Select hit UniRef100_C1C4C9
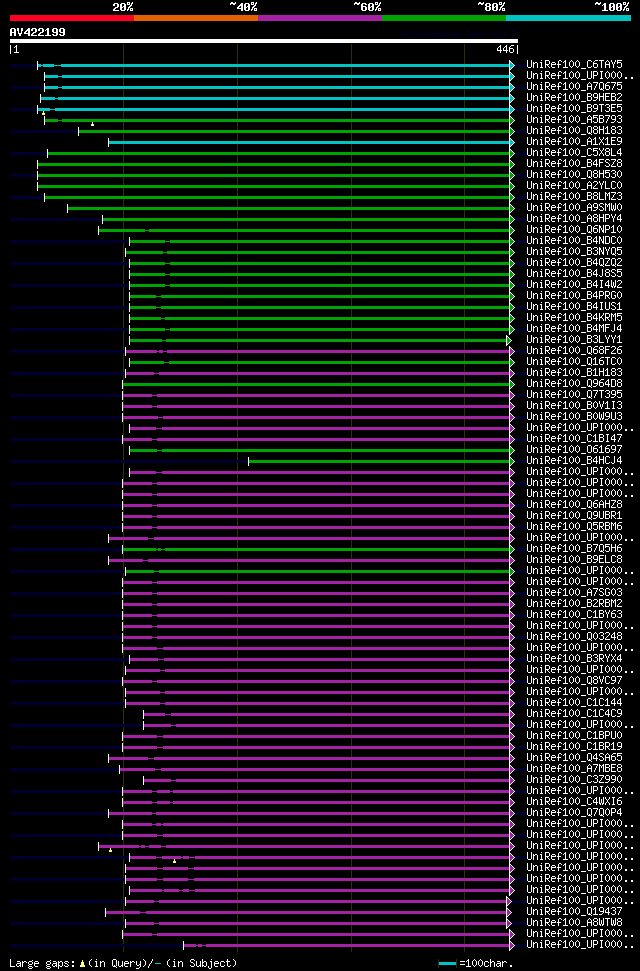The width and height of the screenshot is (640, 971). [574, 714]
